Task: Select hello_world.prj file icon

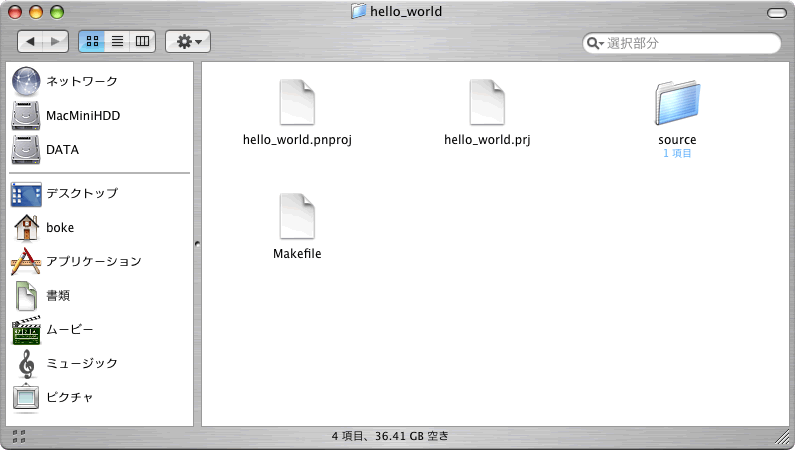Action: [487, 102]
